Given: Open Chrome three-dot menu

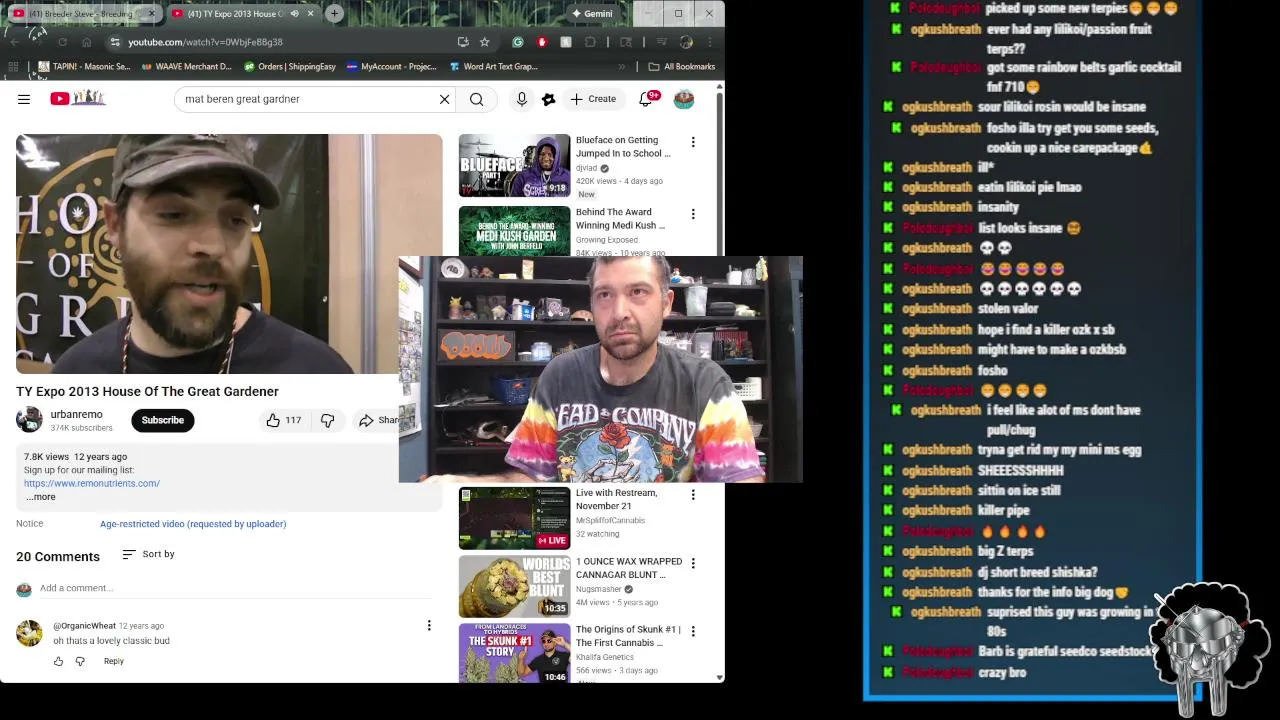Looking at the screenshot, I should 709,42.
